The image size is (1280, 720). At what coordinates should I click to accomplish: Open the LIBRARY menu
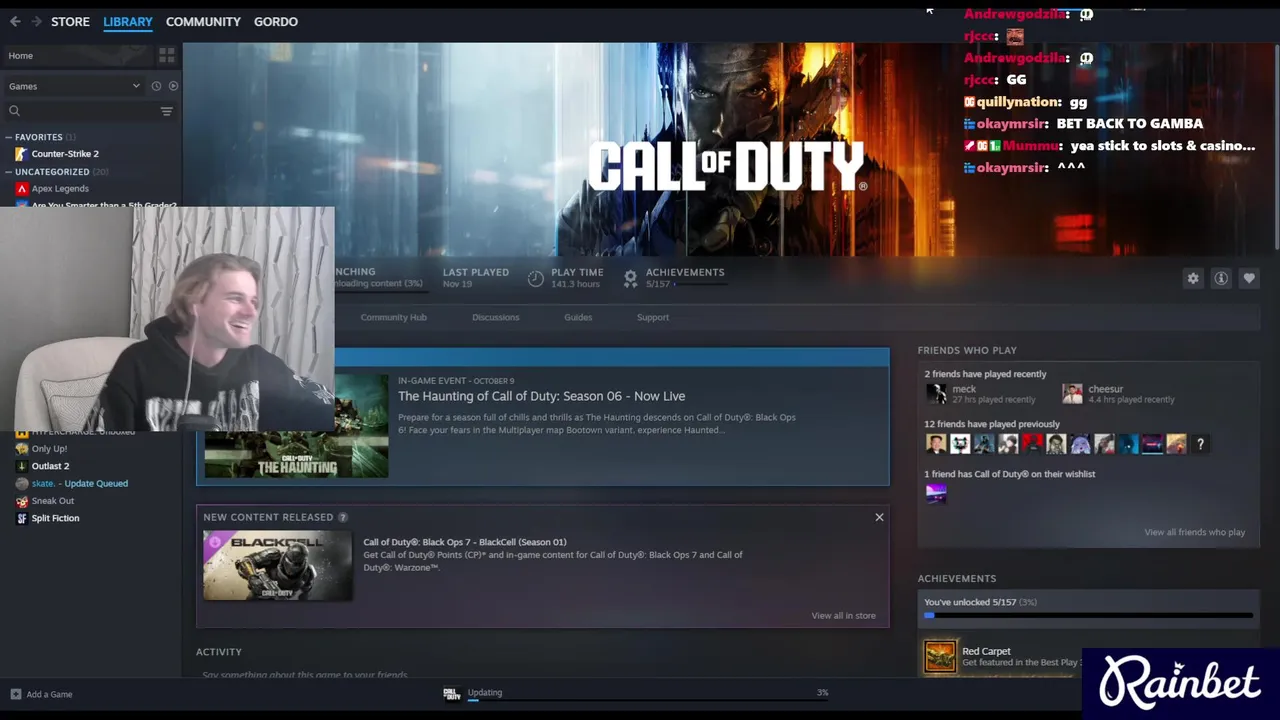click(128, 21)
